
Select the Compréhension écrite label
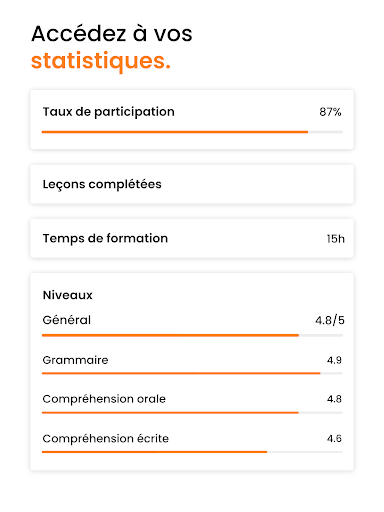[106, 438]
